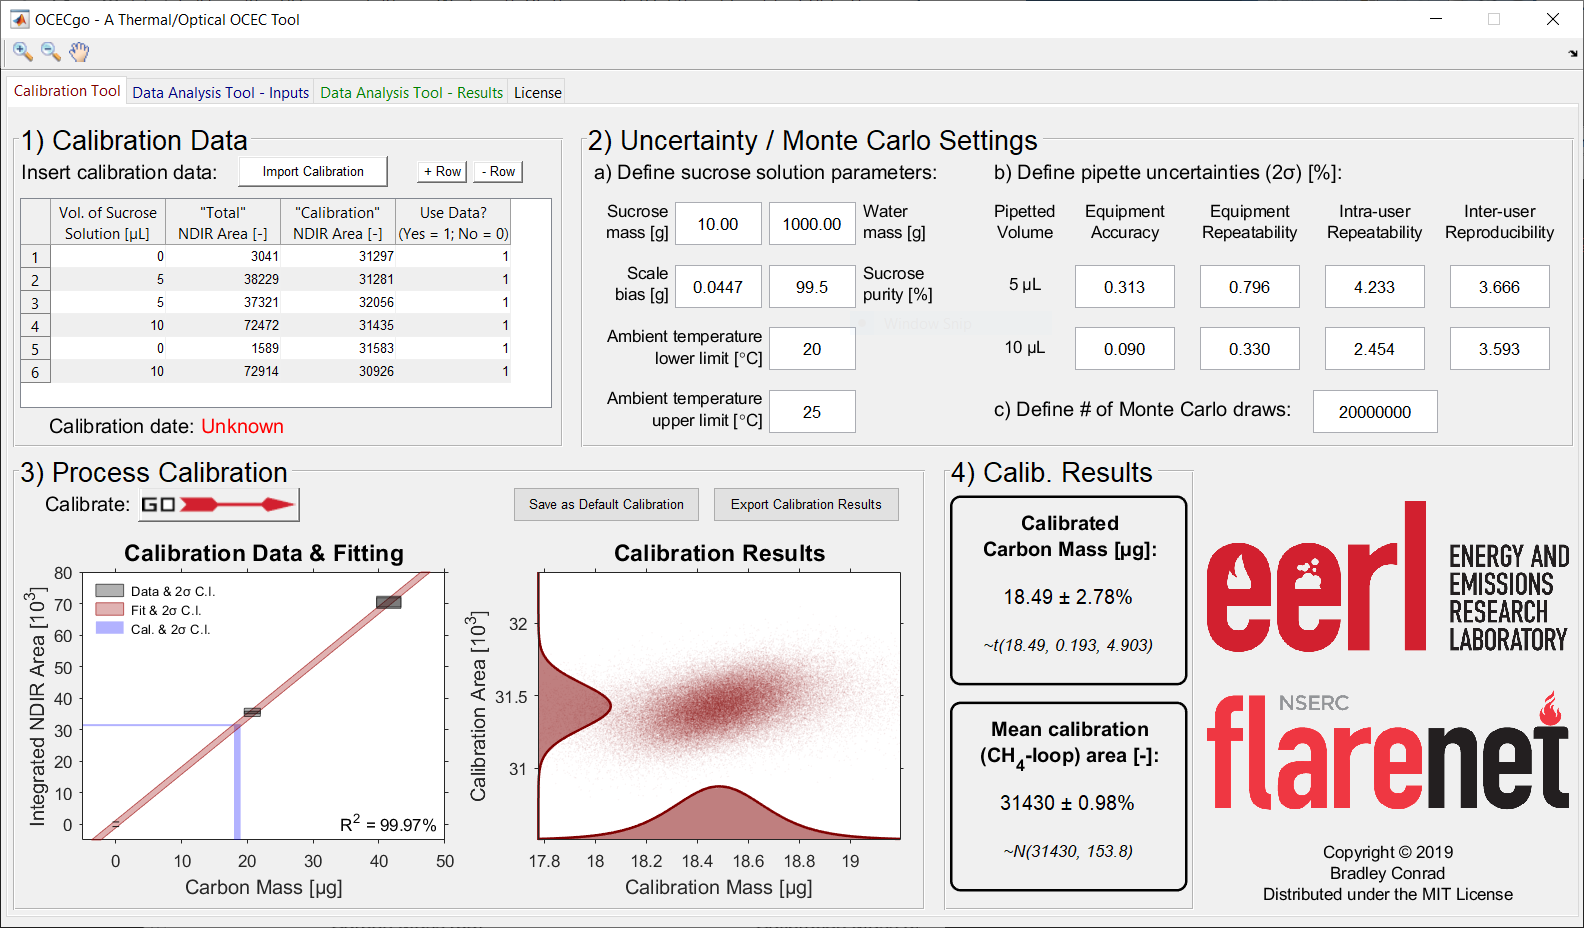This screenshot has width=1584, height=928.
Task: Select table row header 4
Action: tap(35, 326)
